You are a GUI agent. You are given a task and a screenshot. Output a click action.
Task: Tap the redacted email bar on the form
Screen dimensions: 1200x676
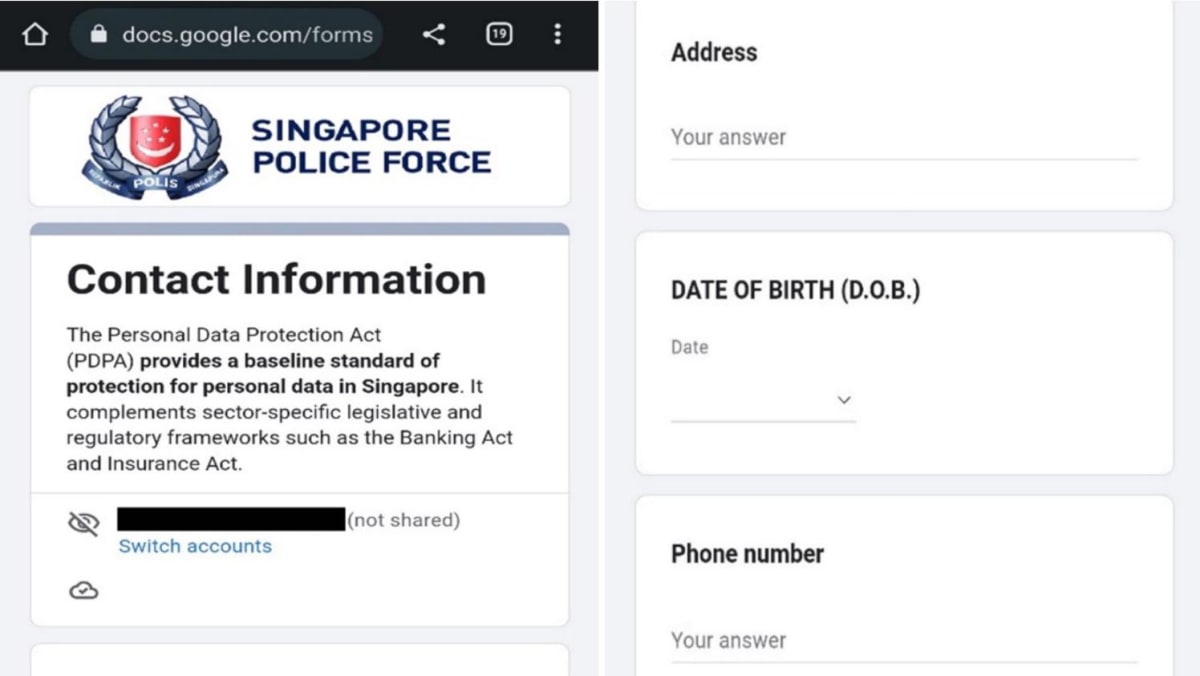point(229,520)
